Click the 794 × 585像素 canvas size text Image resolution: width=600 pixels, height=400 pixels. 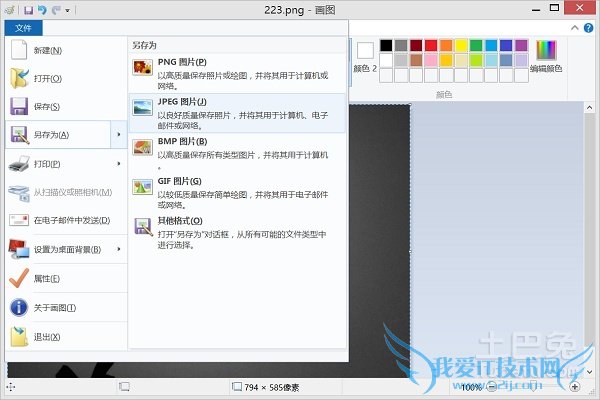(x=272, y=387)
